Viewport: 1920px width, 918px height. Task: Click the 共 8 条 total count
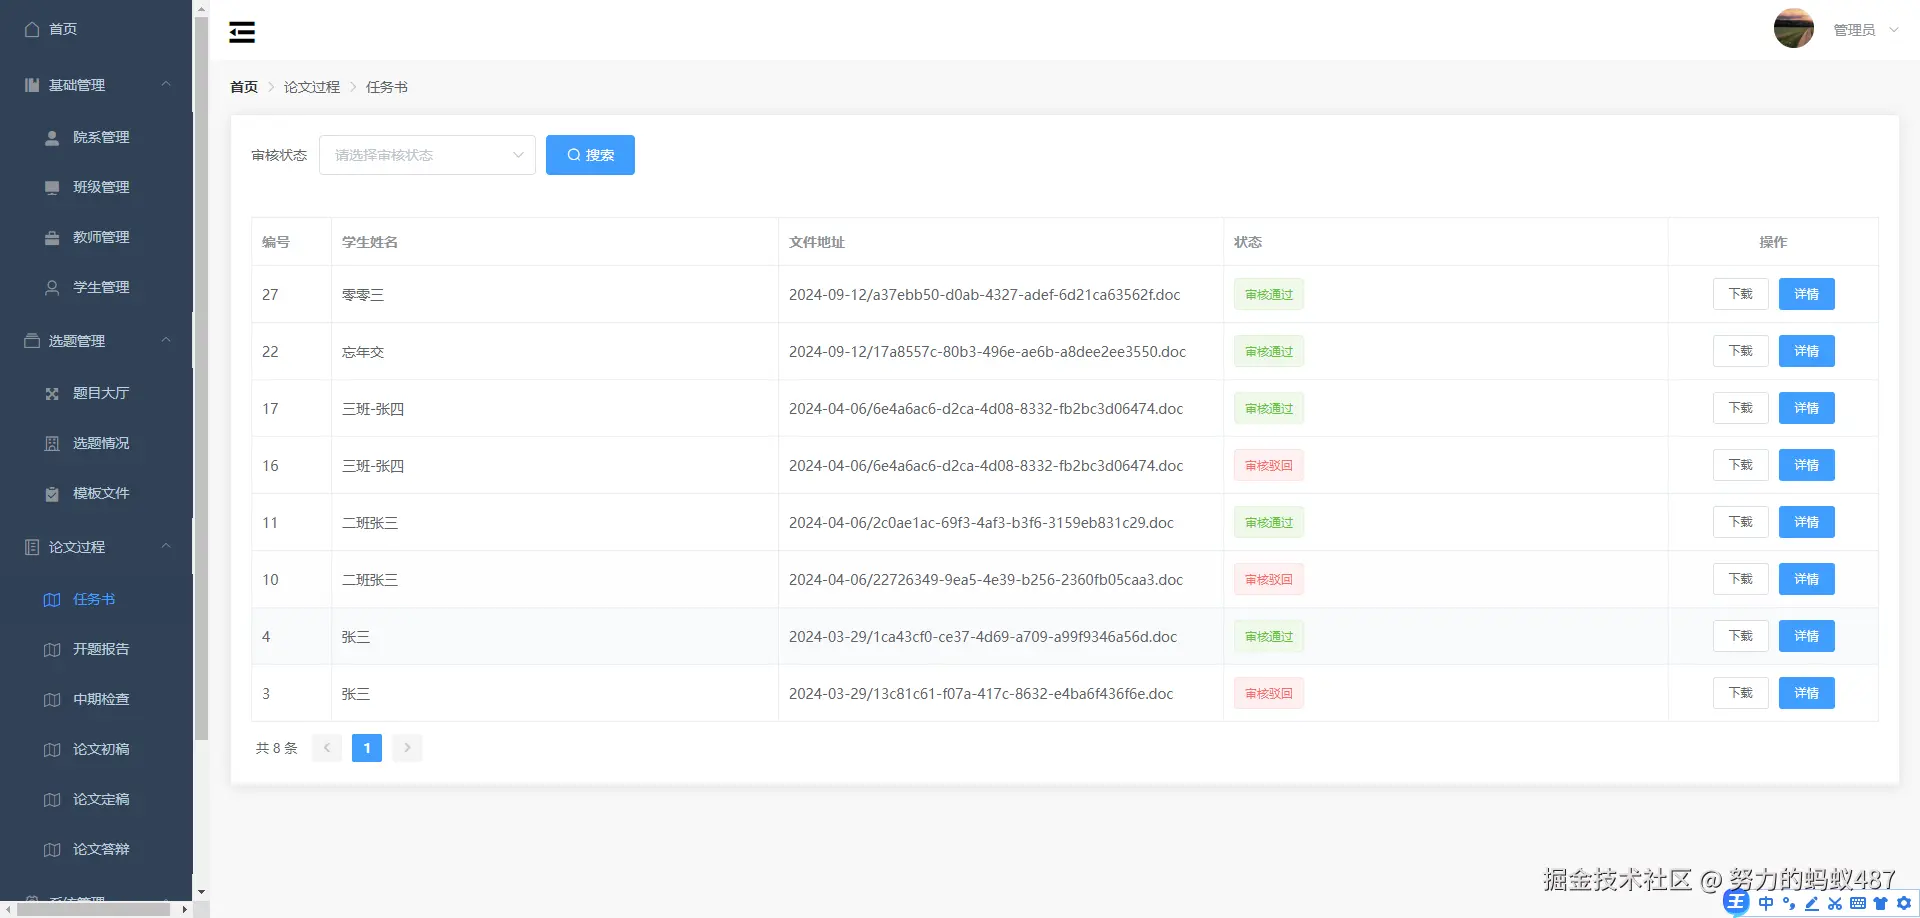click(277, 748)
